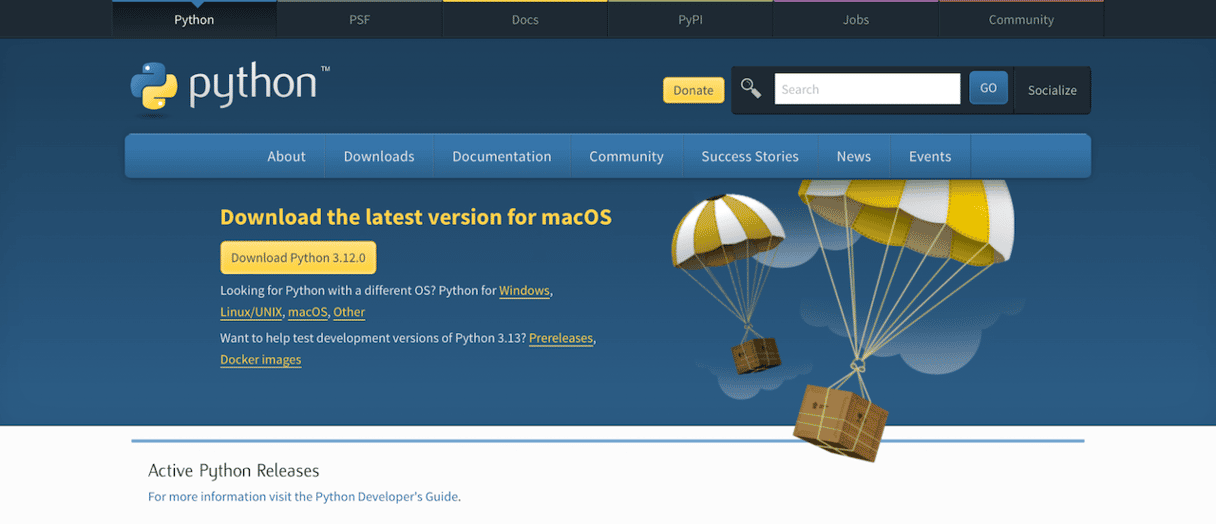Go to the News section
This screenshot has height=524, width=1216.
click(x=853, y=157)
